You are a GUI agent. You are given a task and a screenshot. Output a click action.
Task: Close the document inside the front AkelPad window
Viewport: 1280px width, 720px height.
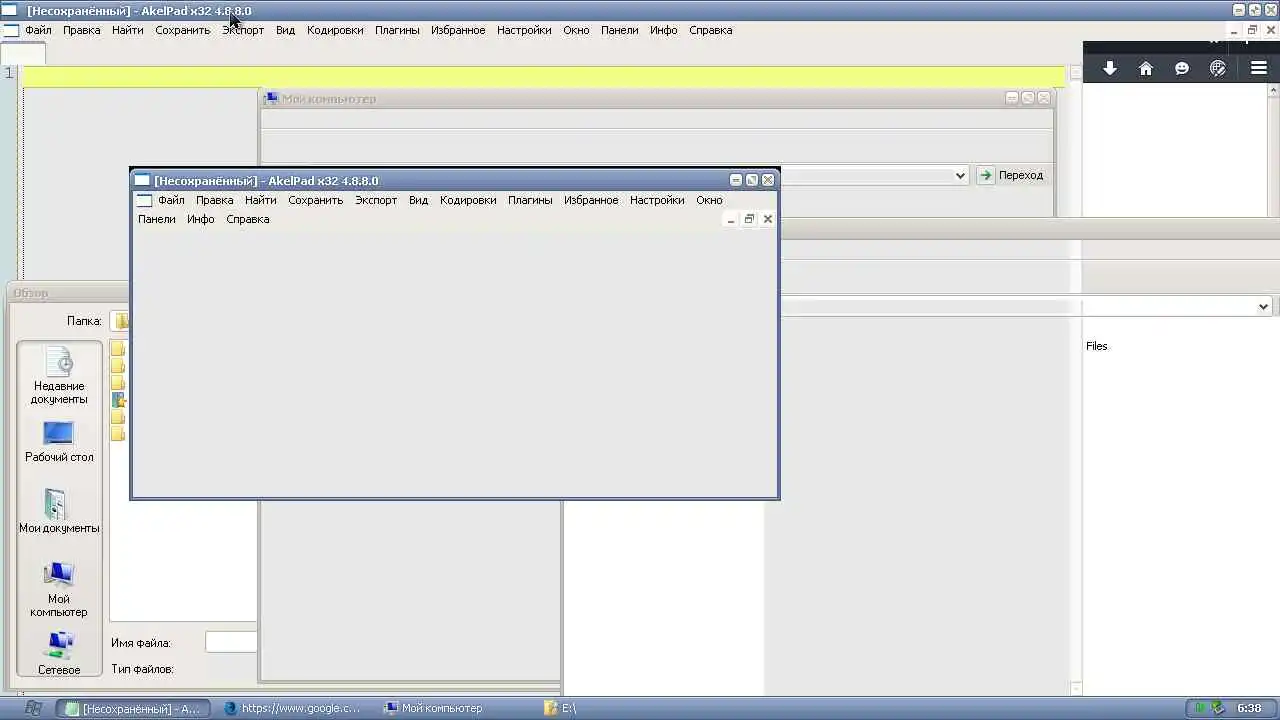(768, 219)
